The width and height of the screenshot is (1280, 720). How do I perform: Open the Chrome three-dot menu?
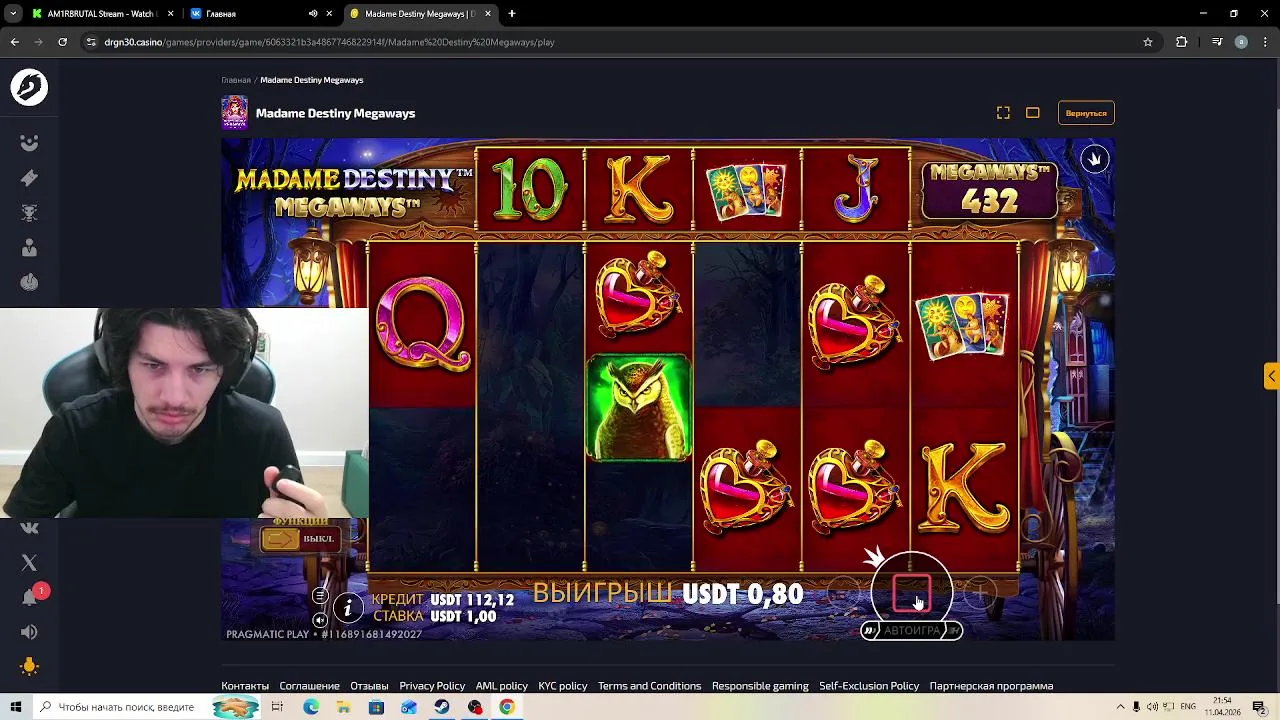point(1264,42)
